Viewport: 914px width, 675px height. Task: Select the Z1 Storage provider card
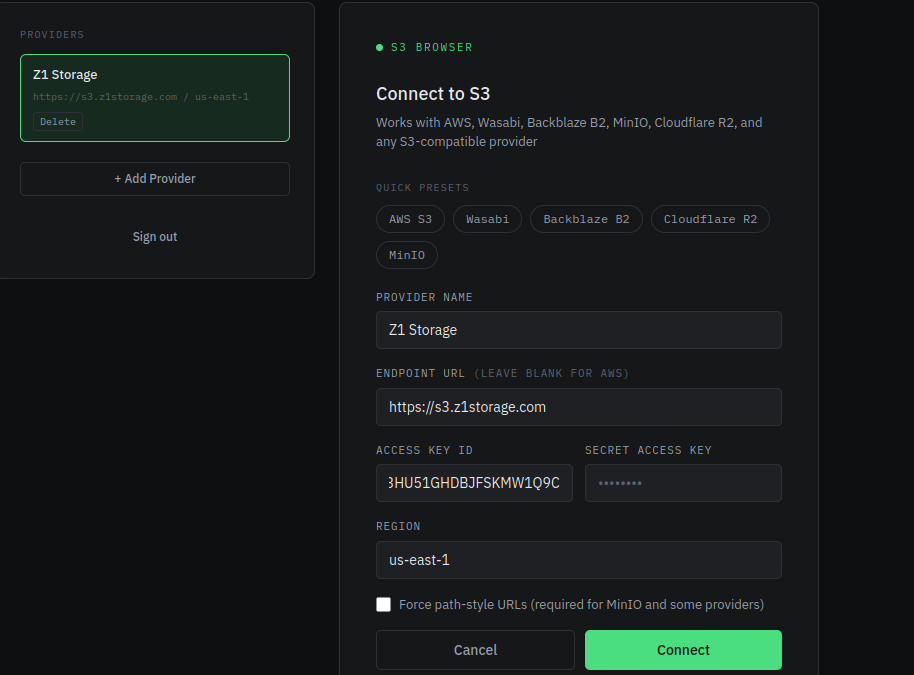(x=154, y=98)
